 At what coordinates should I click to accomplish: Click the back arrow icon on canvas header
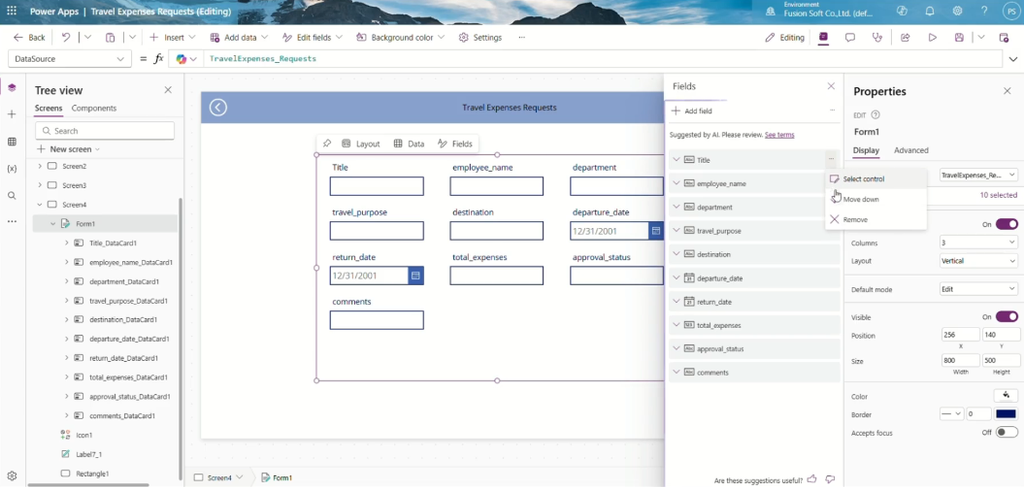[218, 108]
